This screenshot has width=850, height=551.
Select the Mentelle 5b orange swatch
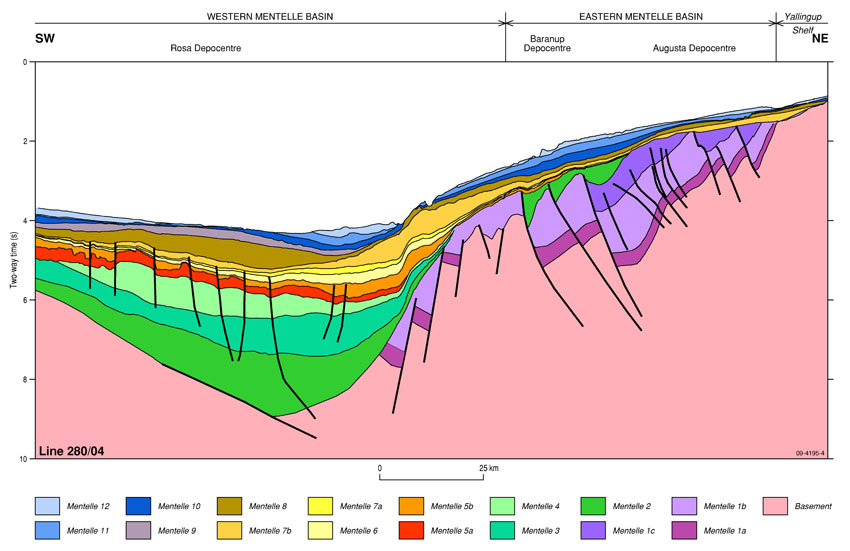point(413,506)
